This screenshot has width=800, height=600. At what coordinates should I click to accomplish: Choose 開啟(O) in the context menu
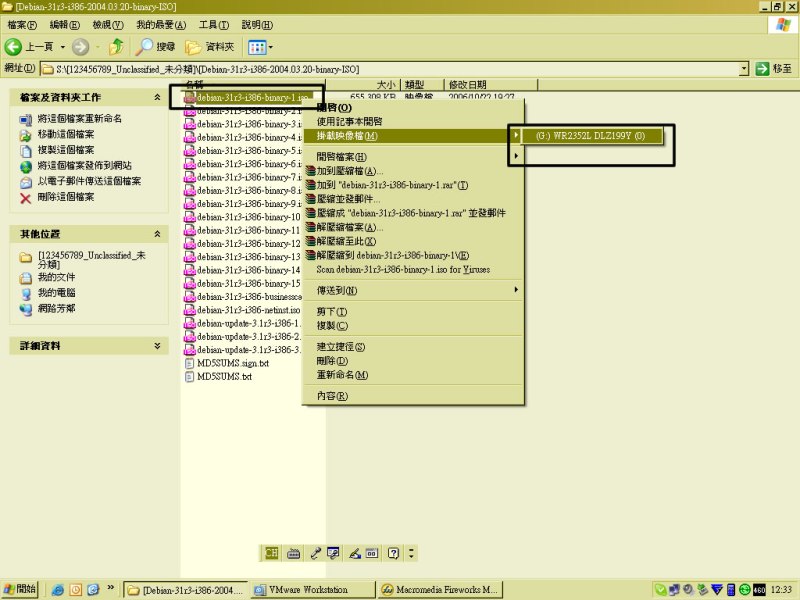(x=413, y=107)
